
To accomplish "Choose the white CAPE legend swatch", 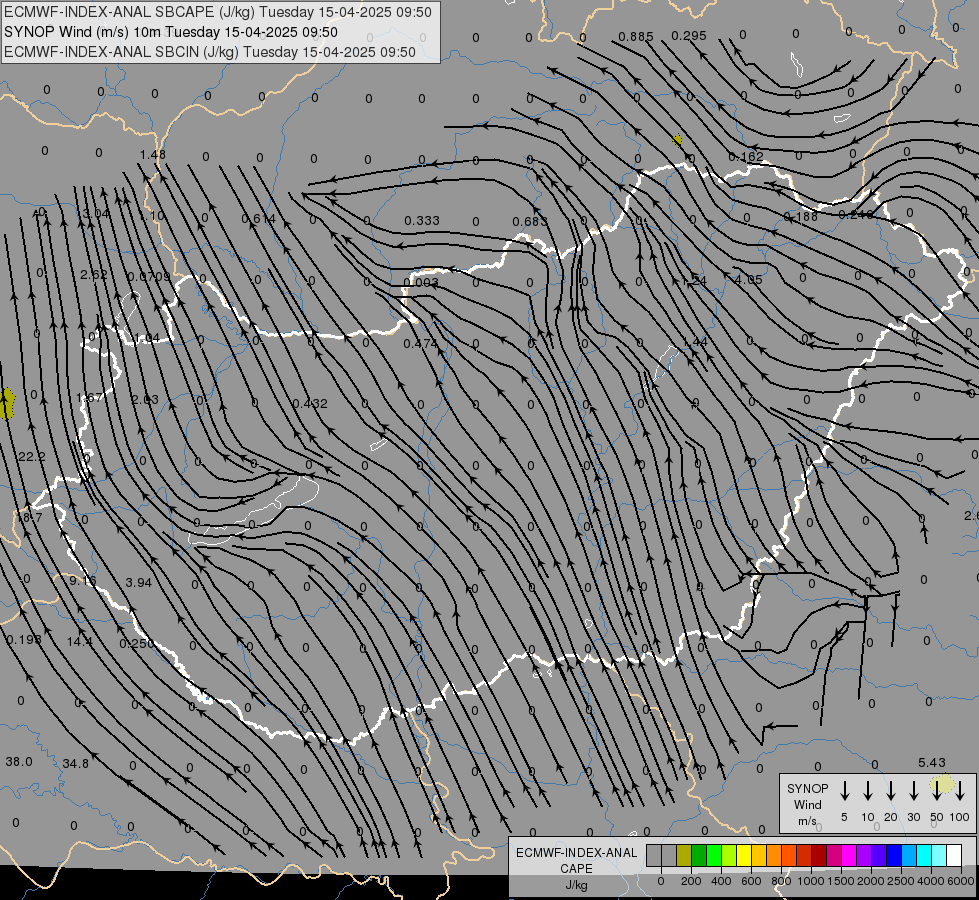I will pos(953,856).
